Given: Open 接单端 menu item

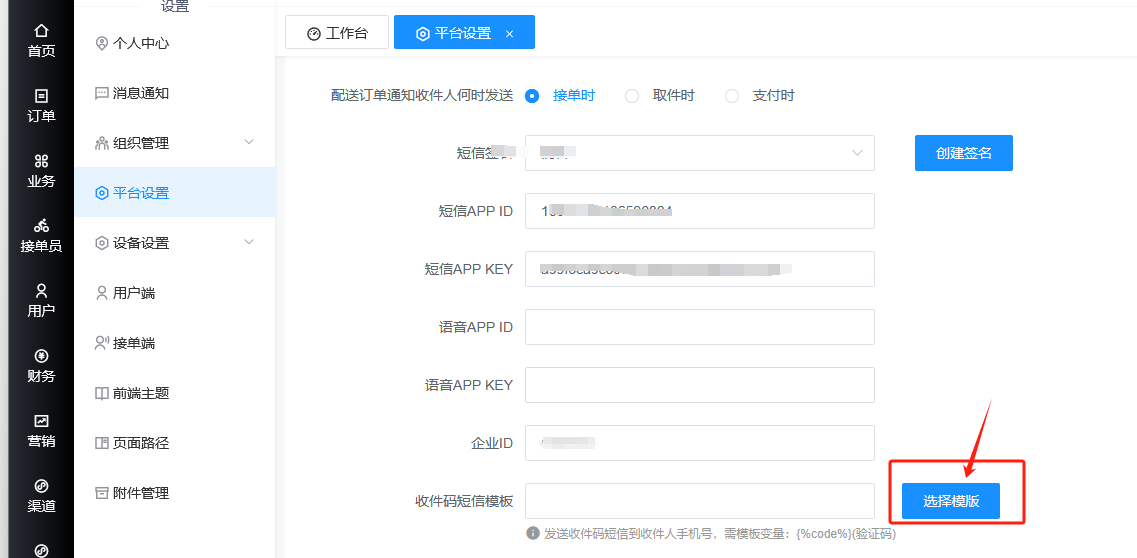Looking at the screenshot, I should [174, 343].
